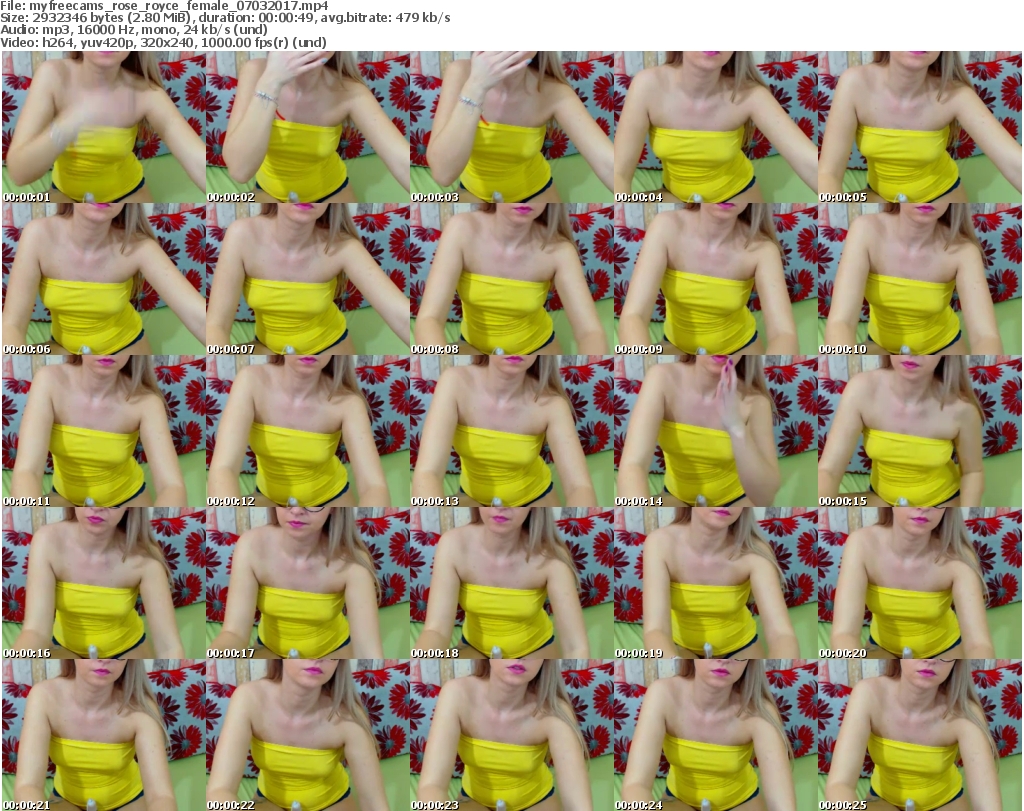
Task: Pick the thumbnail at 00:00:13
Action: click(511, 432)
